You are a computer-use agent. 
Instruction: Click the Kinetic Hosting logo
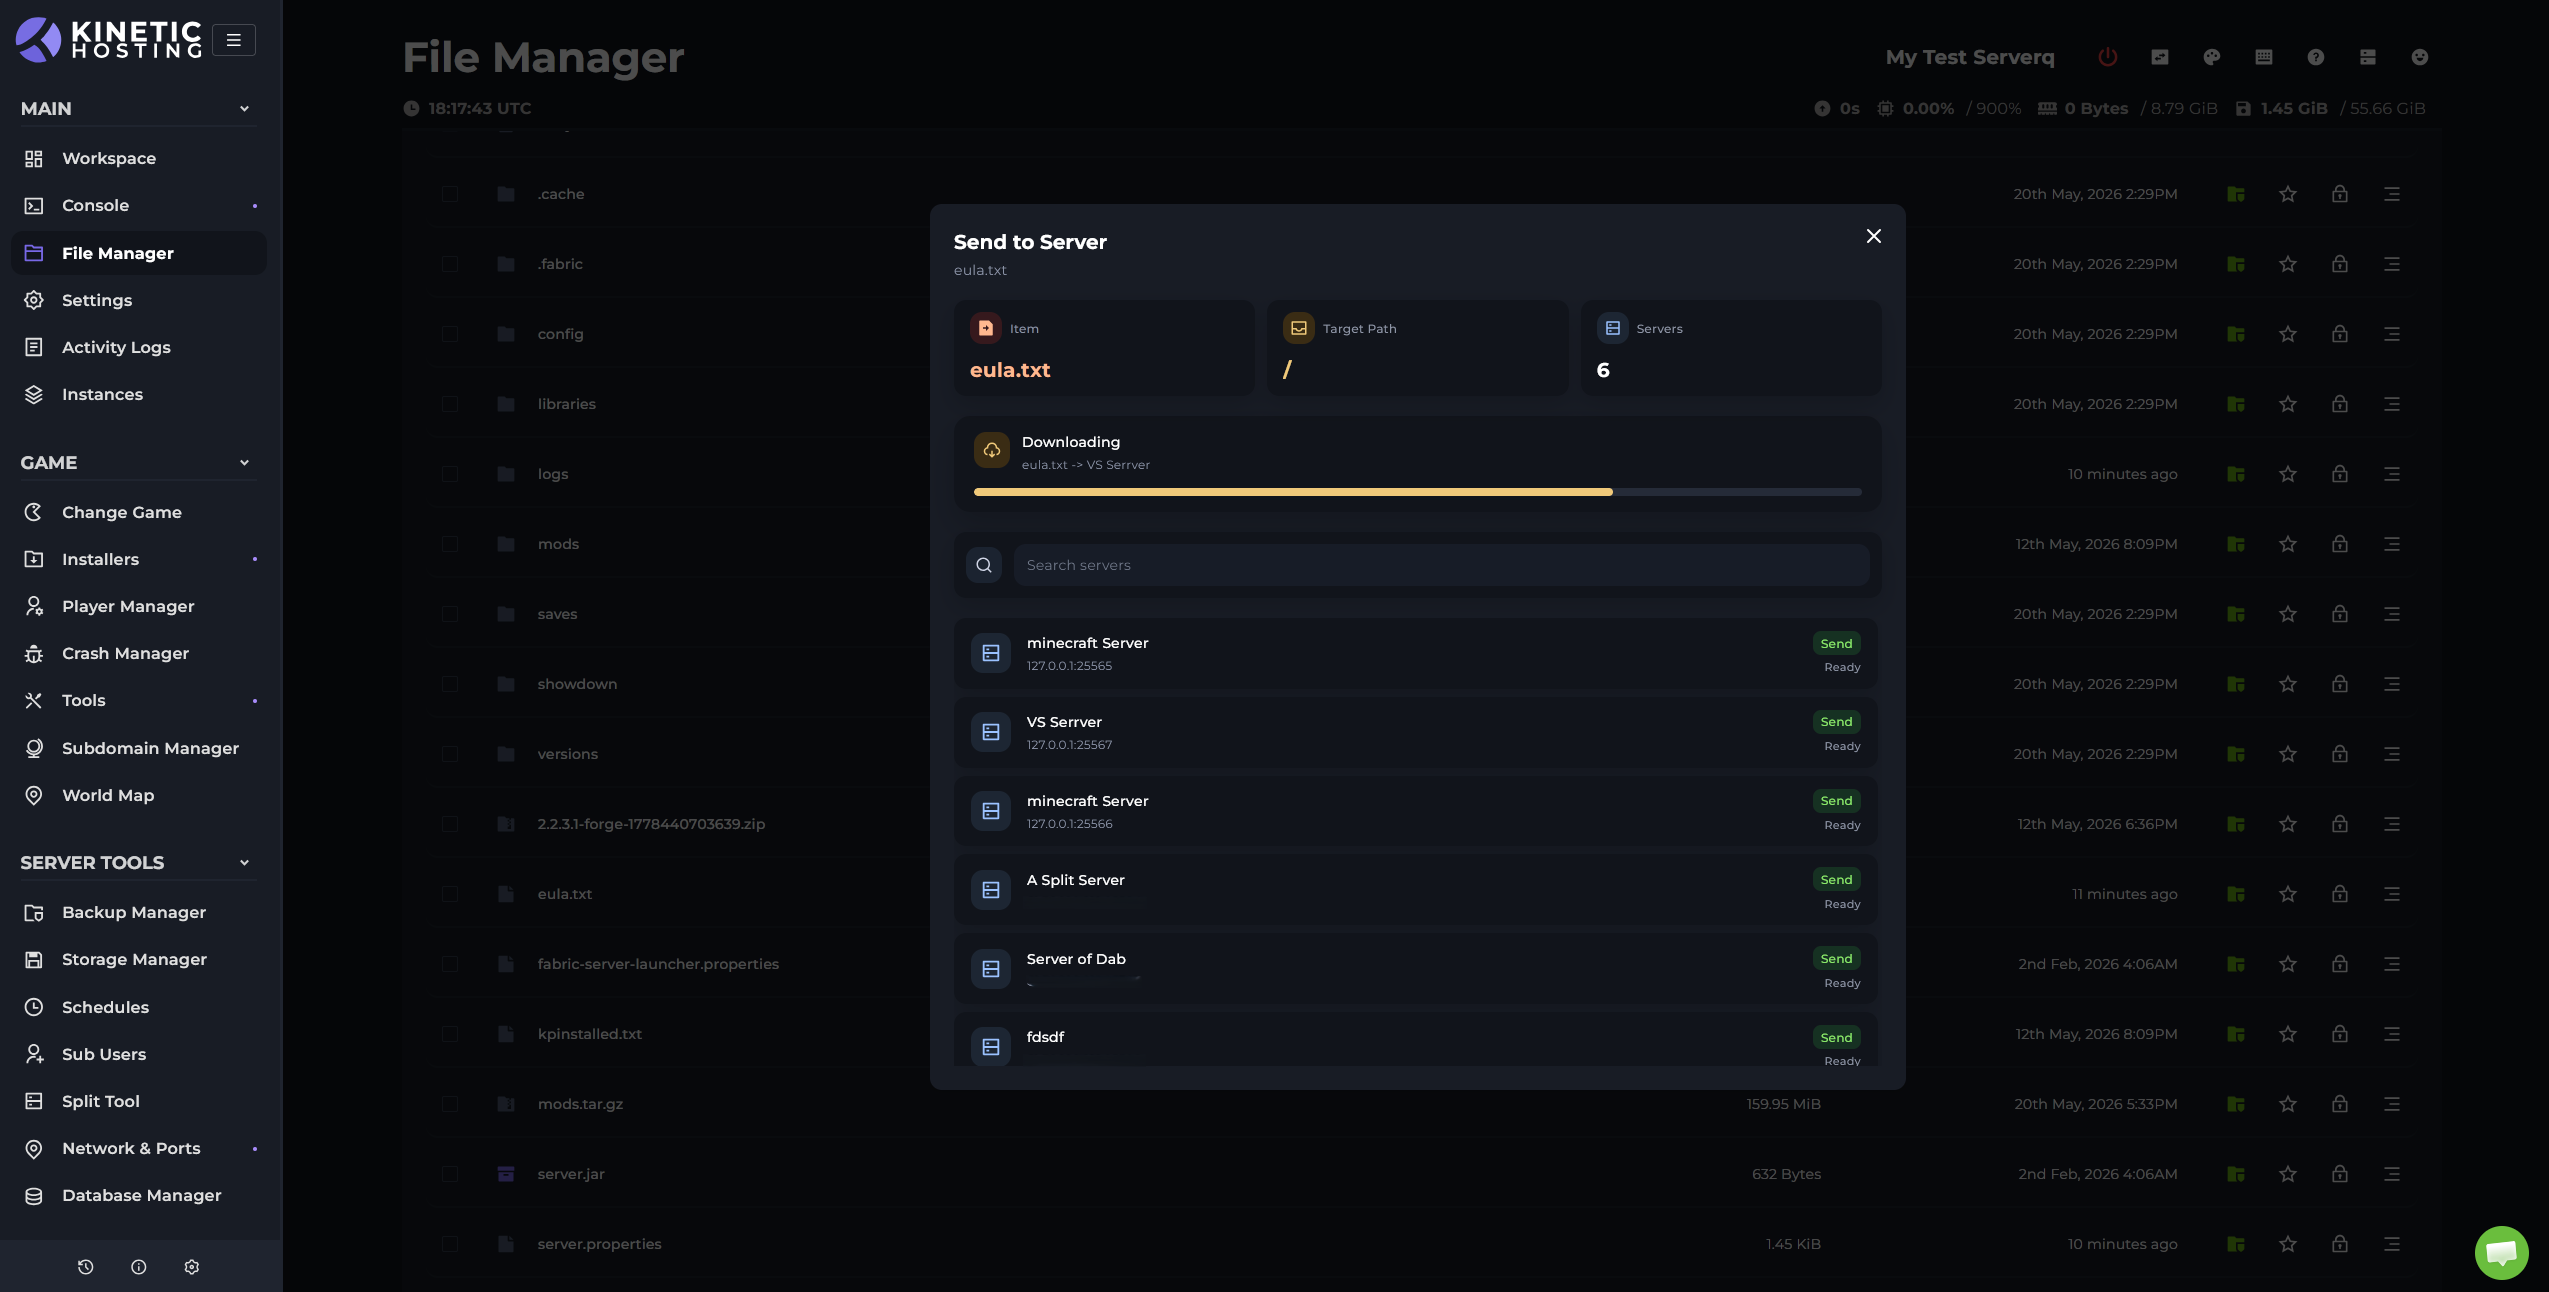(x=108, y=40)
